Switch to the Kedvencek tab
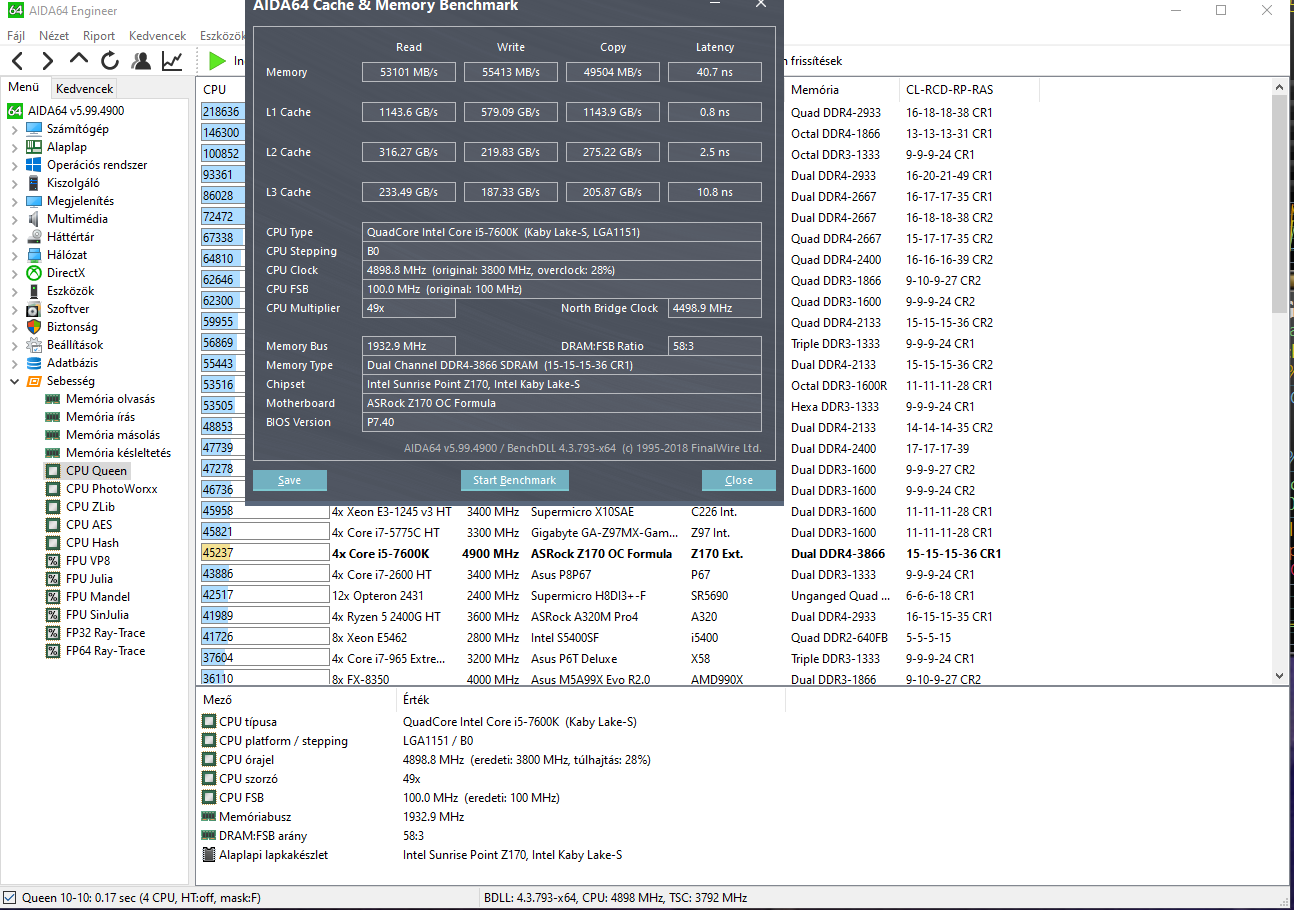Viewport: 1294px width, 910px height. click(x=85, y=88)
